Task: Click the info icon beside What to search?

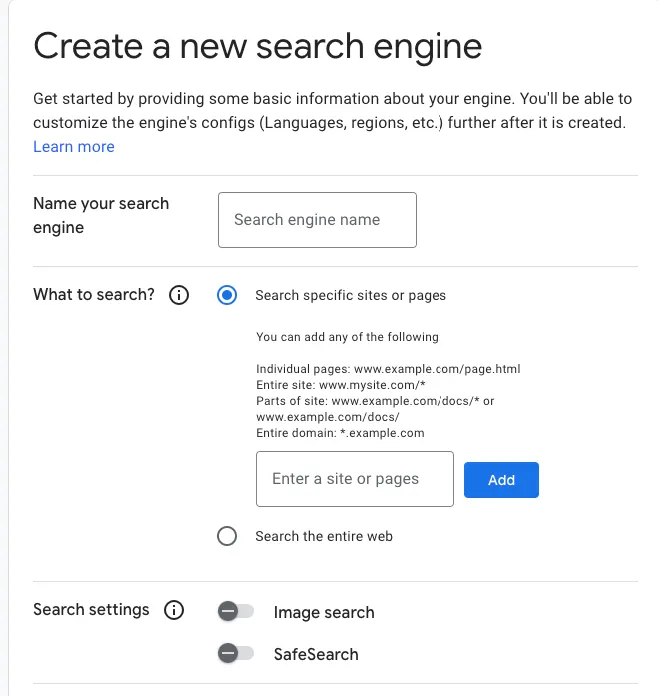Action: tap(179, 296)
